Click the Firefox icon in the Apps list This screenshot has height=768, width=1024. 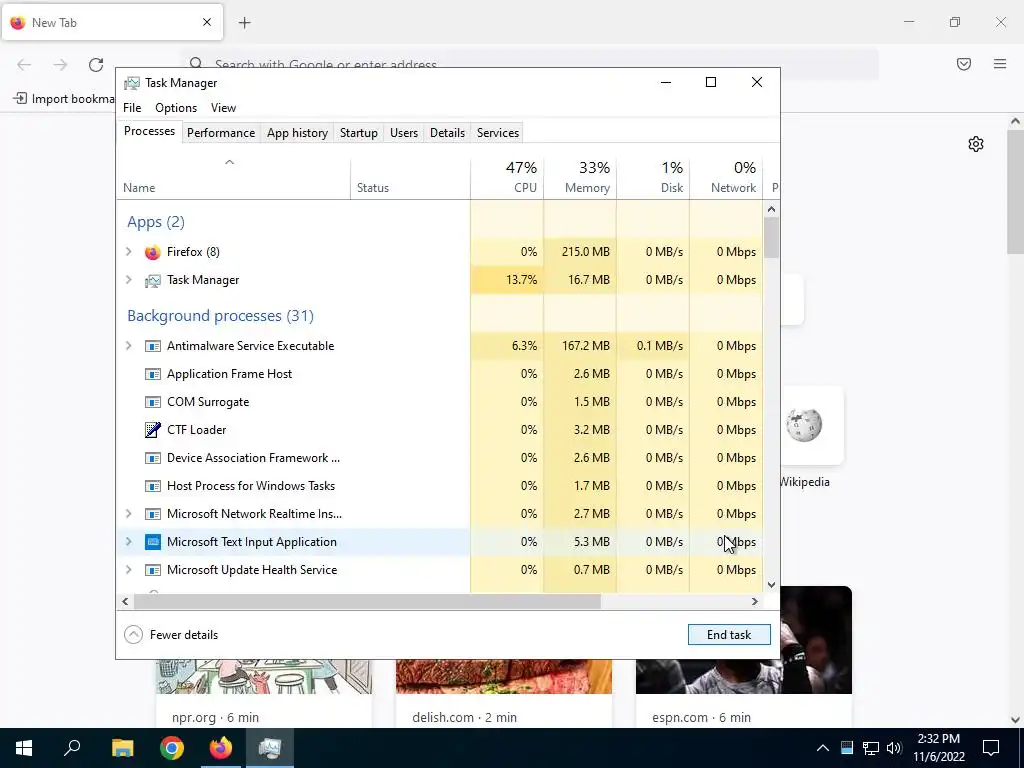[152, 252]
